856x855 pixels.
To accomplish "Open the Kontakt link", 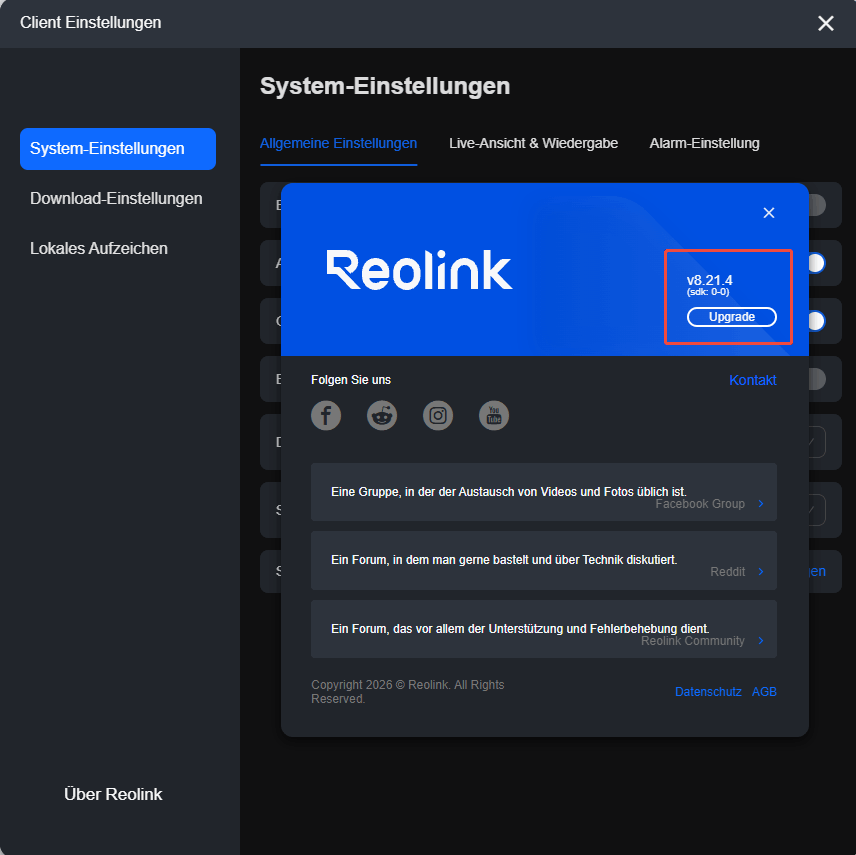I will 752,380.
